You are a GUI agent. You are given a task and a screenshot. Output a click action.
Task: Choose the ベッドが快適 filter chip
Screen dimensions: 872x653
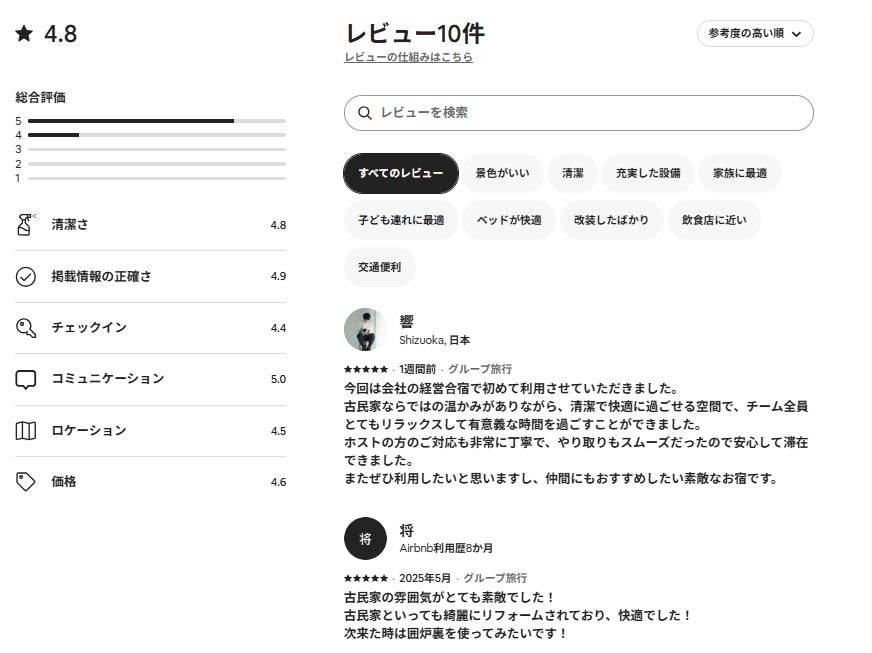509,220
